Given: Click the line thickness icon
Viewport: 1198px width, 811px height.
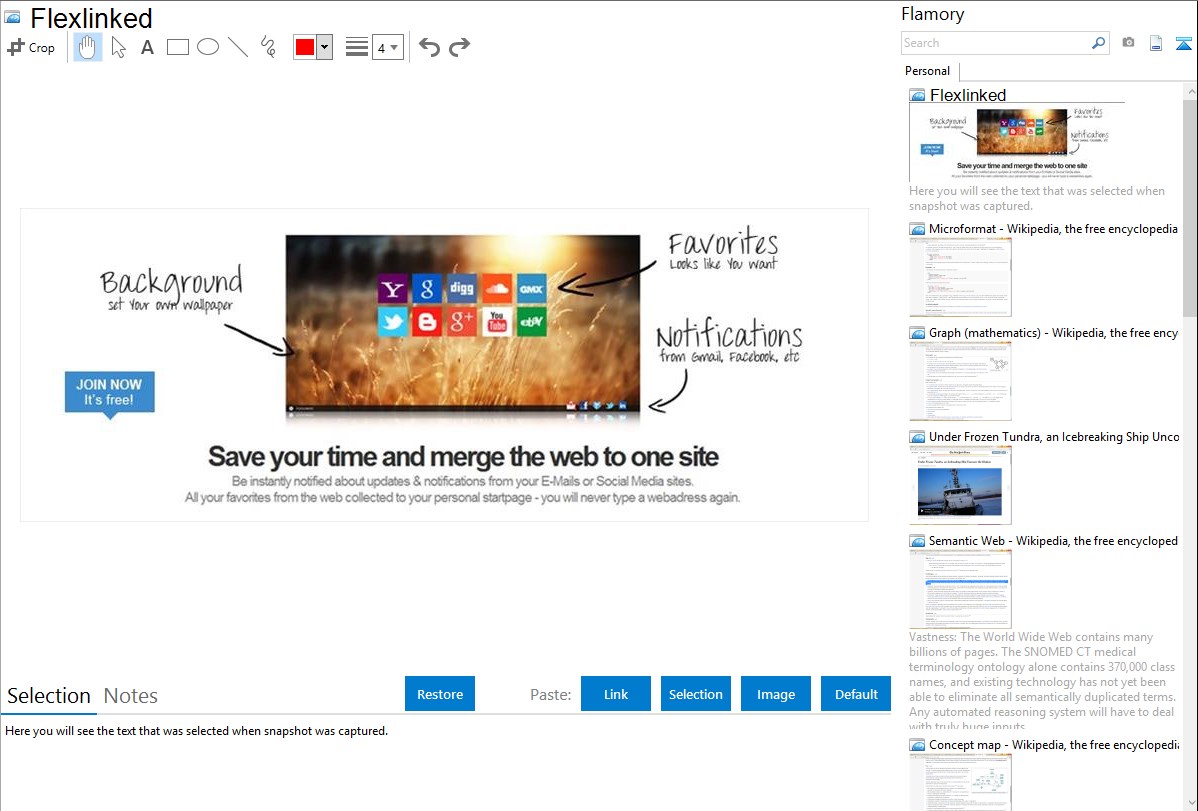Looking at the screenshot, I should (x=356, y=47).
